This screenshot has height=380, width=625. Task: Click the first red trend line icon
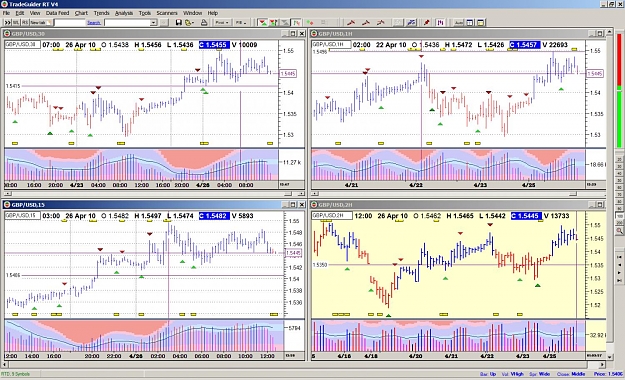pyautogui.click(x=351, y=23)
